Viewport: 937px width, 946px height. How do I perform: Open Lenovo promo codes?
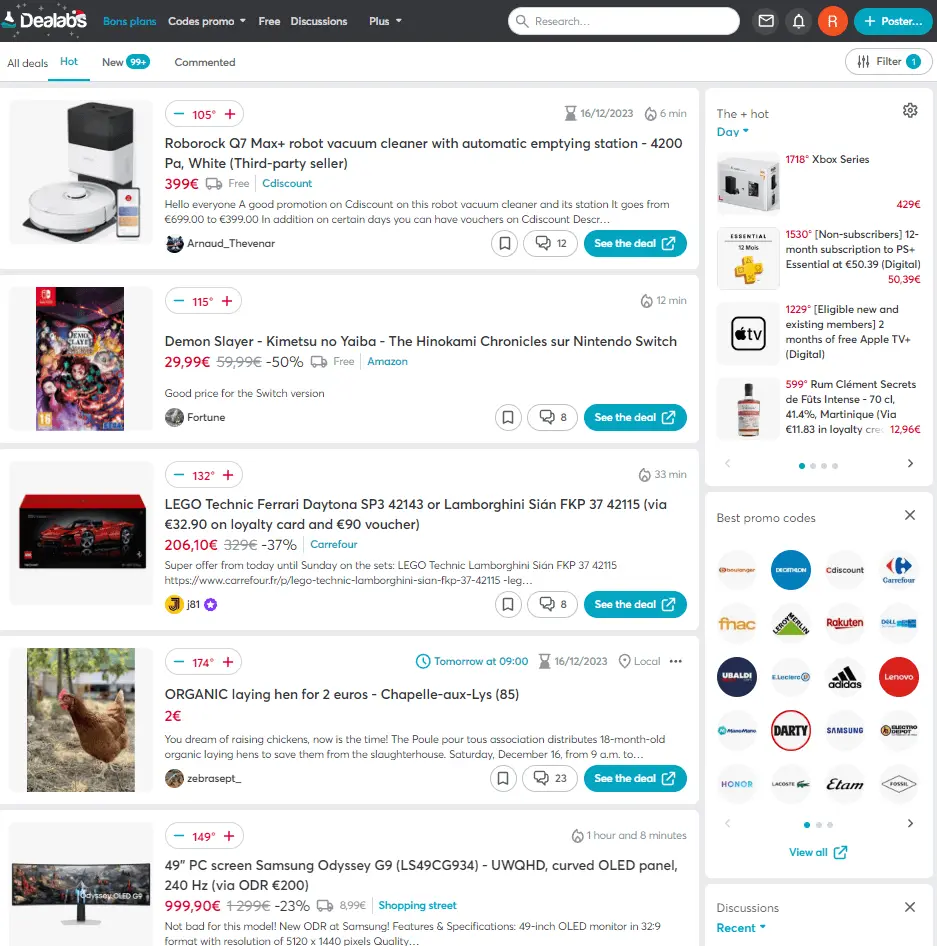pyautogui.click(x=898, y=677)
